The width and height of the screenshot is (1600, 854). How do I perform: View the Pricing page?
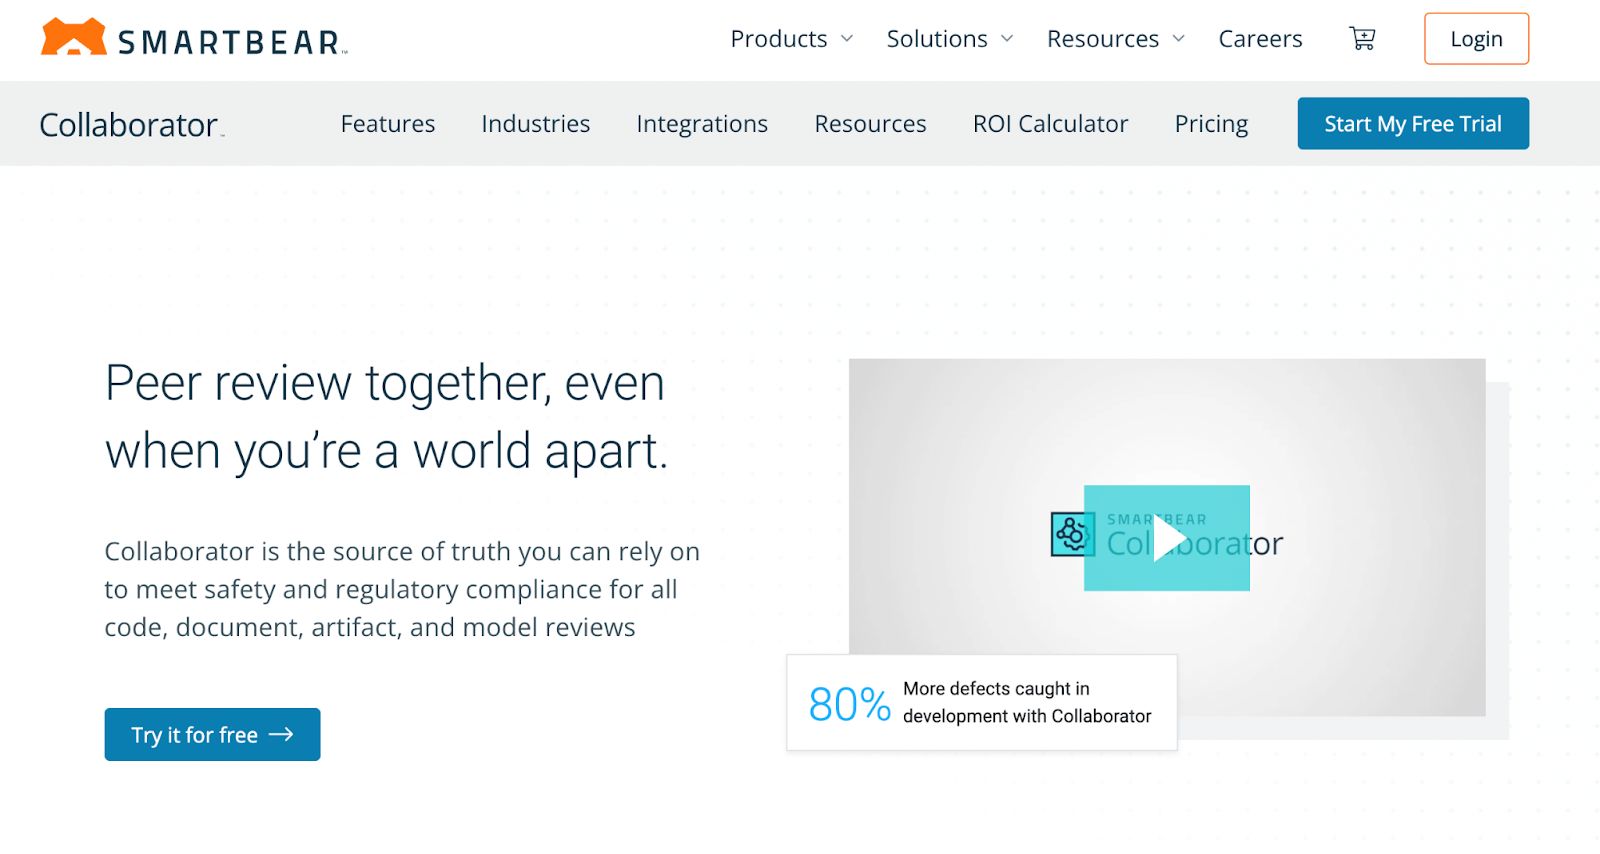[x=1211, y=124]
